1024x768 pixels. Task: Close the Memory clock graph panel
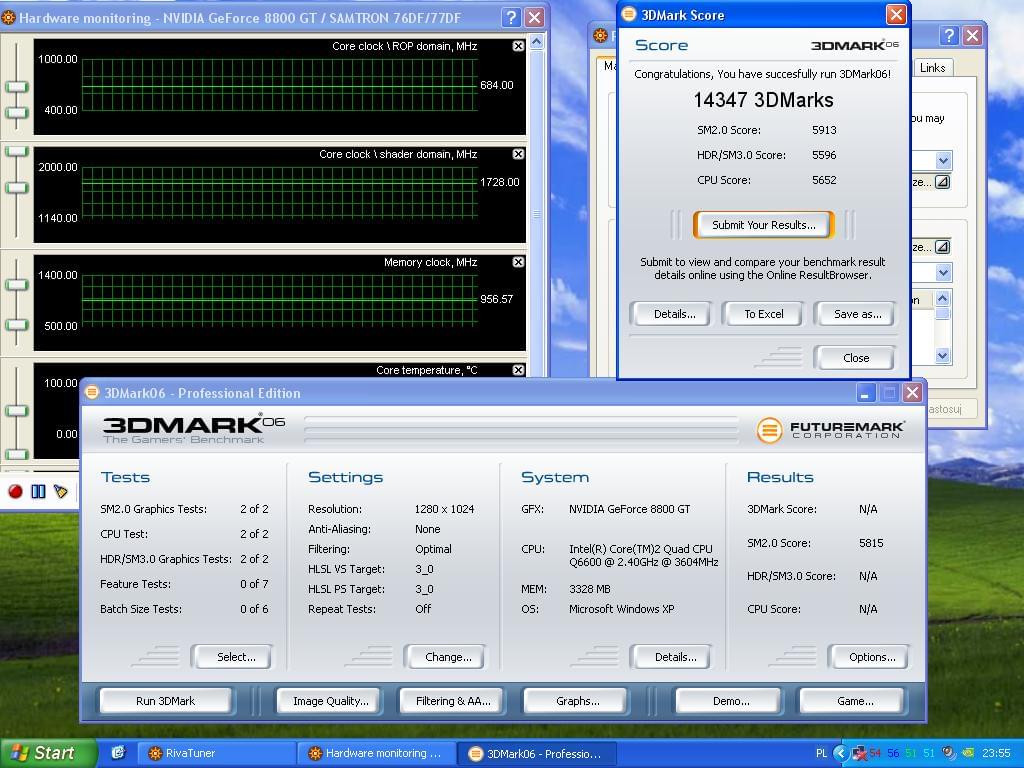[x=518, y=262]
